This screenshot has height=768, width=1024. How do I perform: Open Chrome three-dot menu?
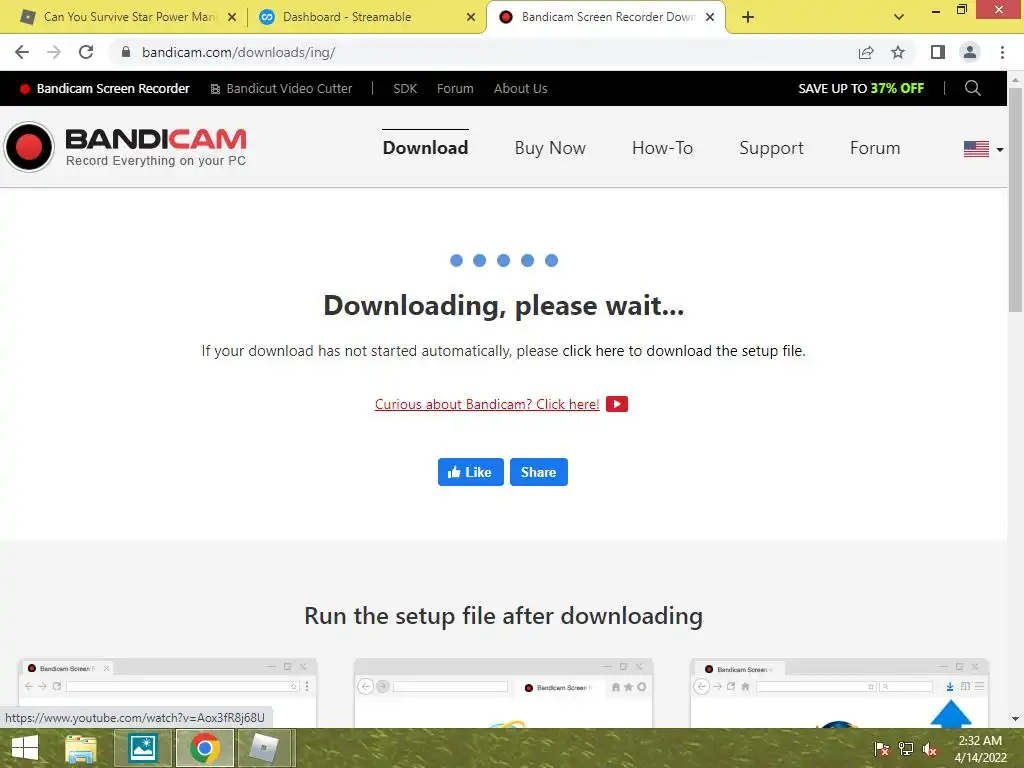[1002, 52]
